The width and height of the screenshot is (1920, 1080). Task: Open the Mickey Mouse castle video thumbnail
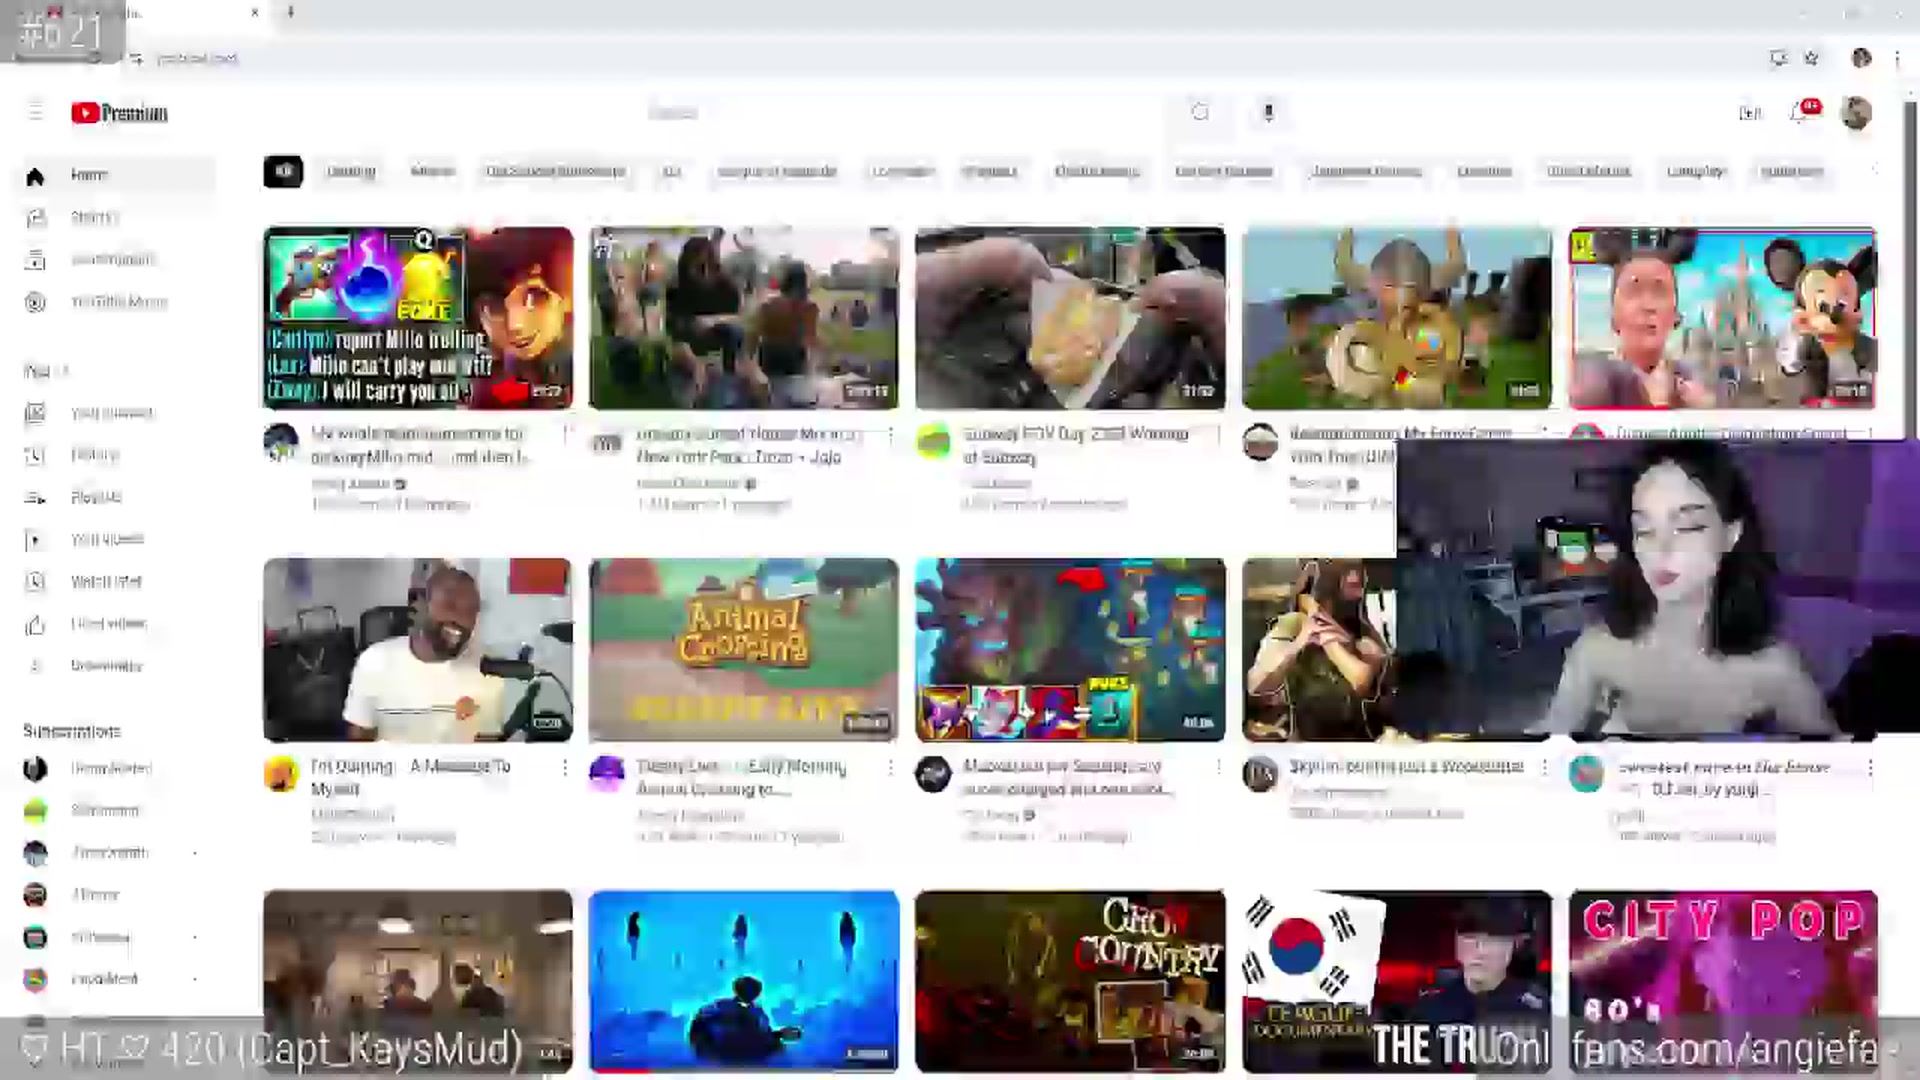pyautogui.click(x=1723, y=318)
